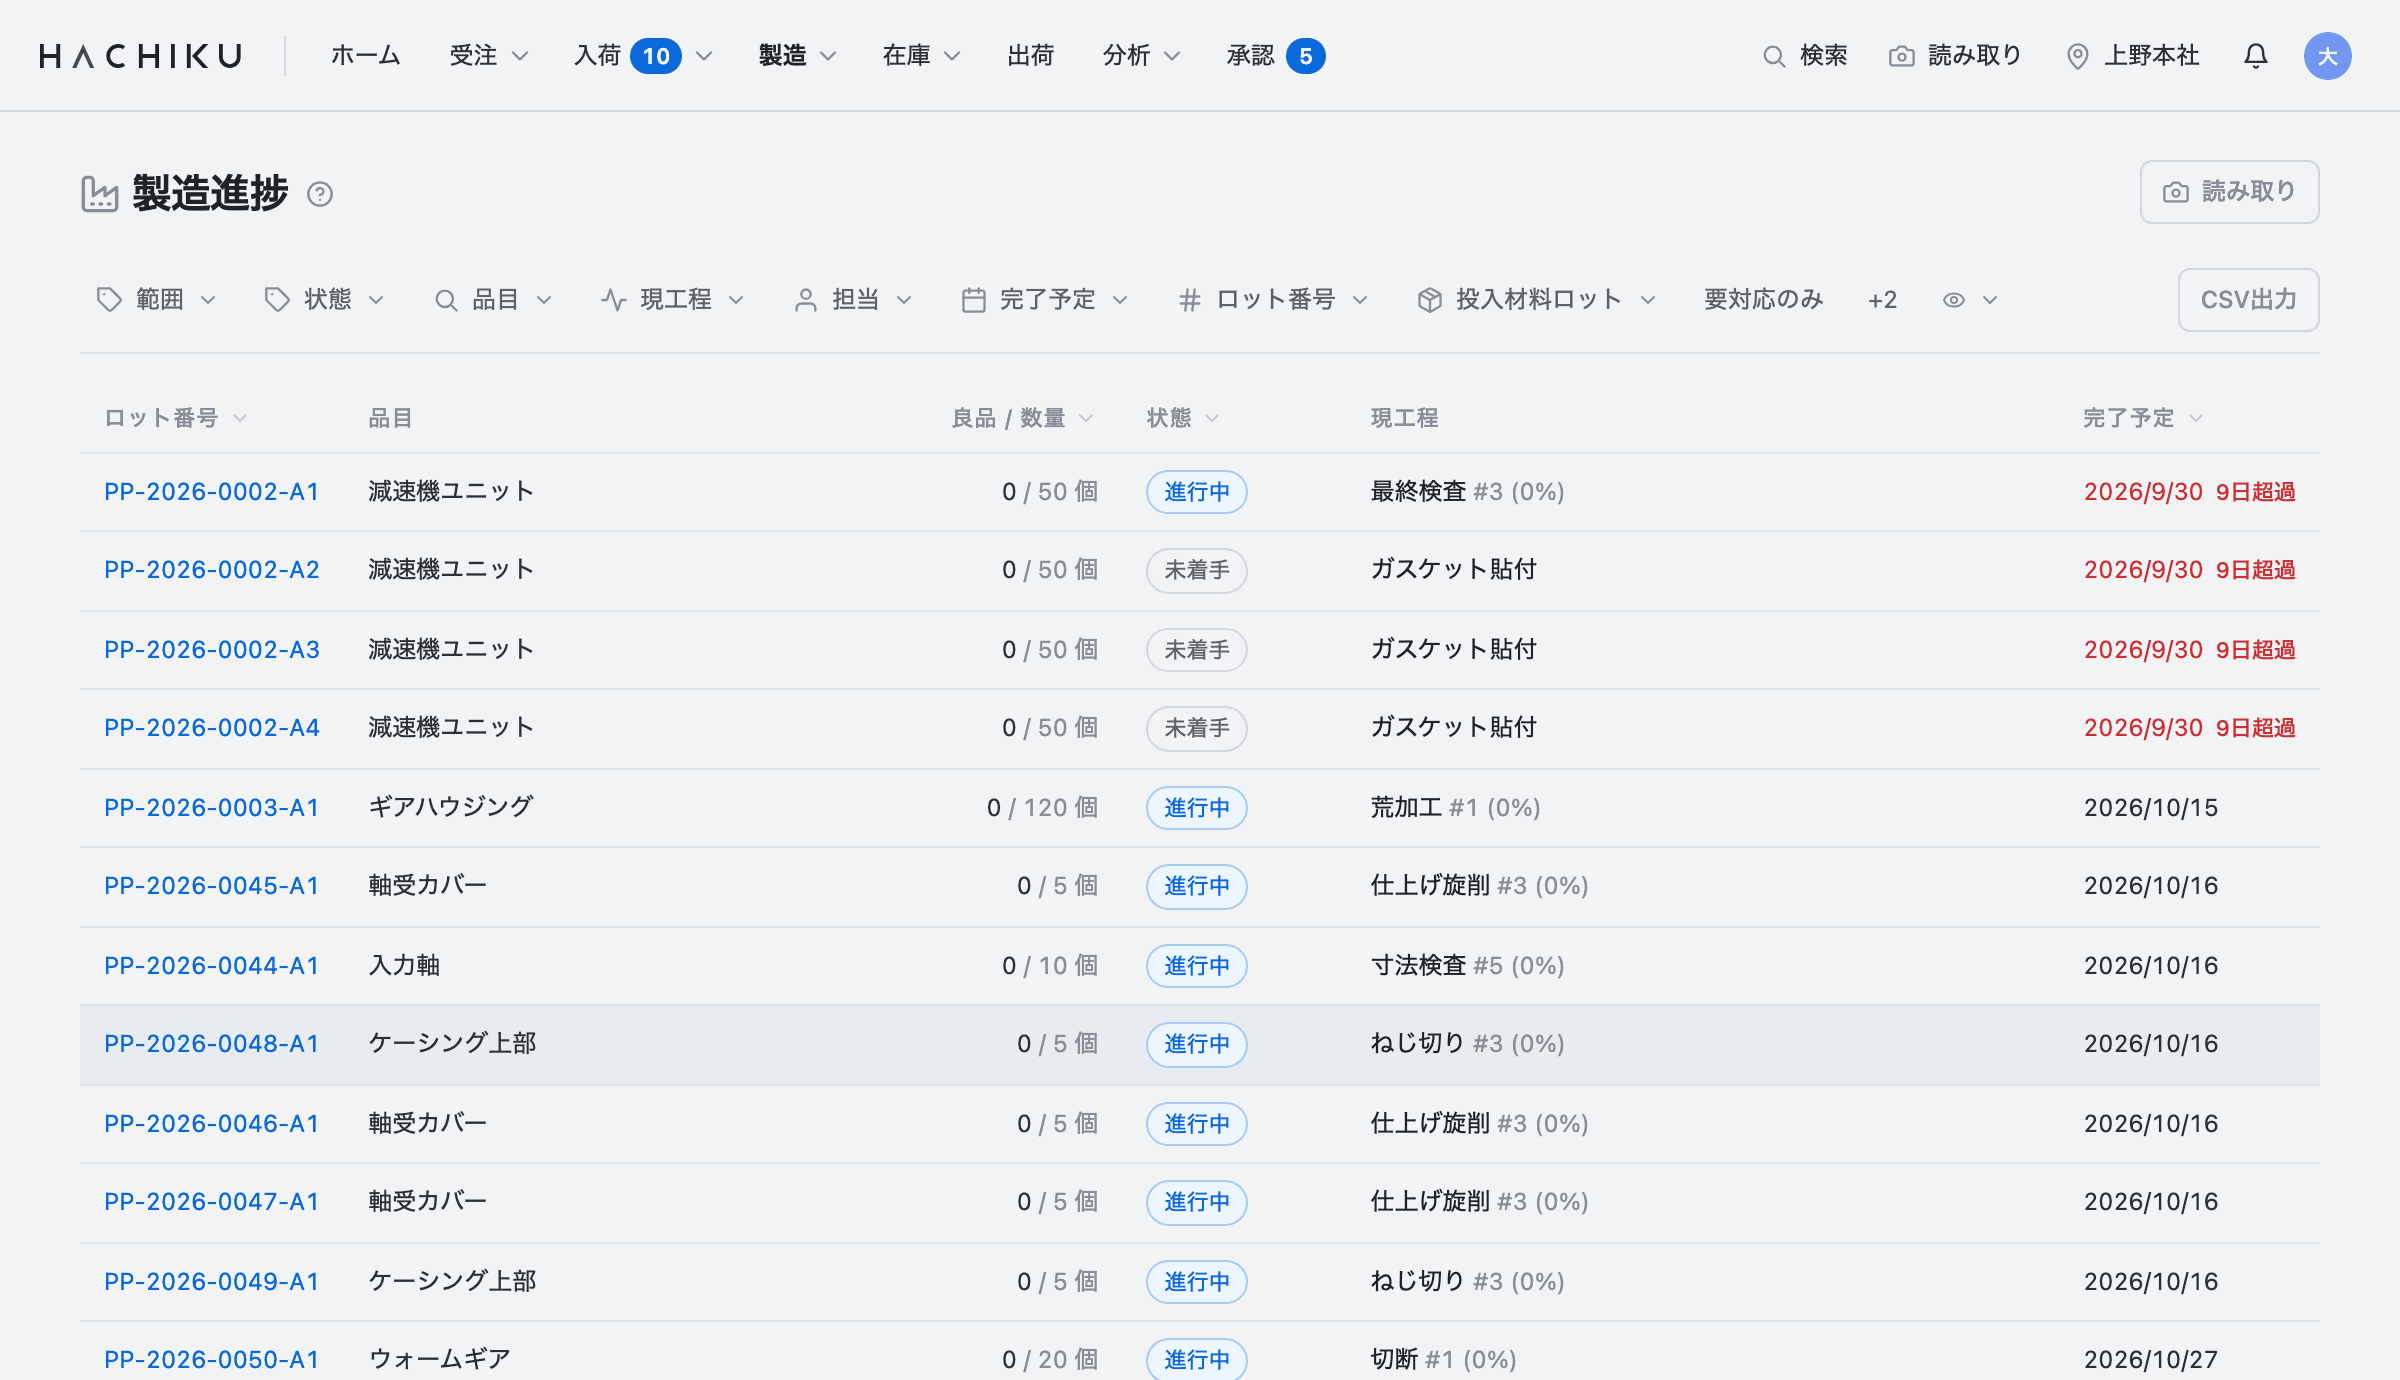Go to the 出荷 page
The width and height of the screenshot is (2400, 1380).
tap(1031, 56)
